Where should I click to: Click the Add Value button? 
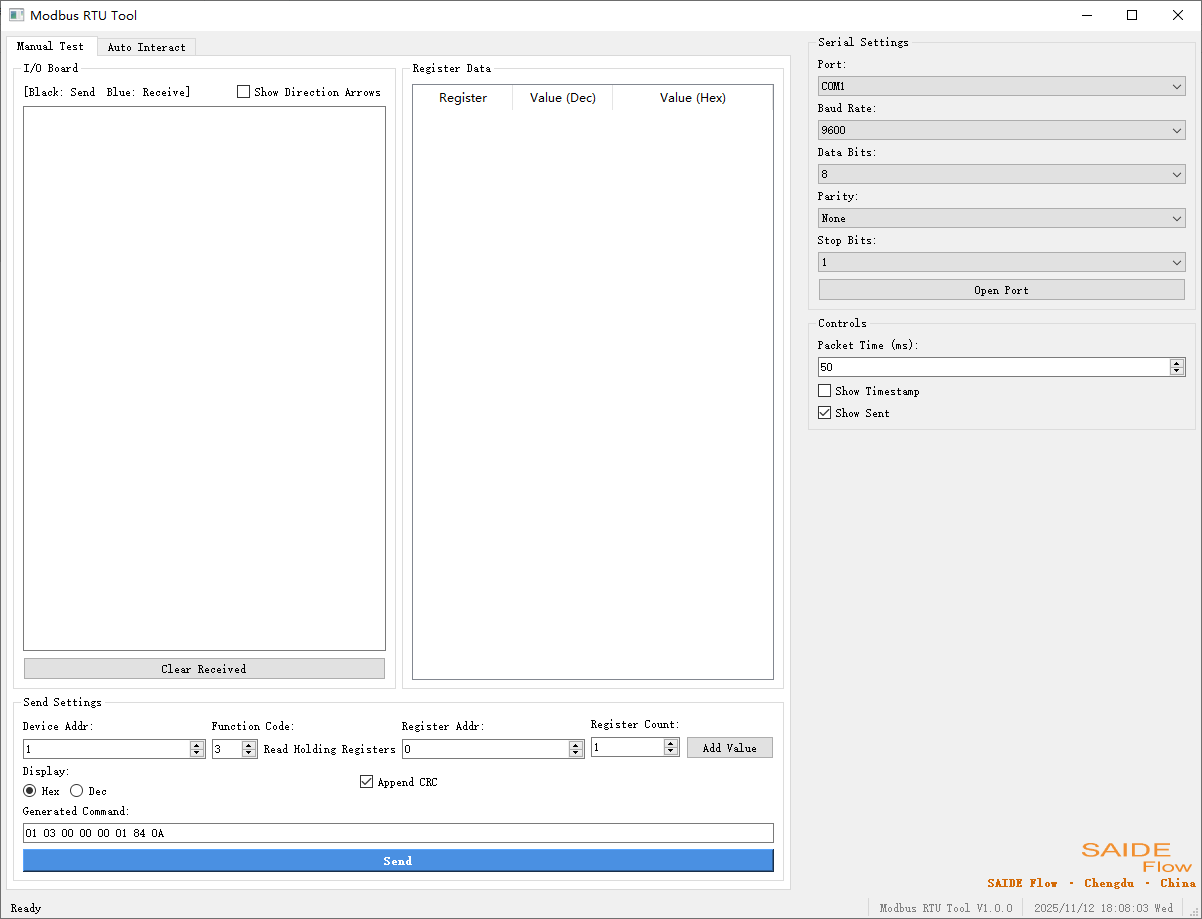pos(729,747)
